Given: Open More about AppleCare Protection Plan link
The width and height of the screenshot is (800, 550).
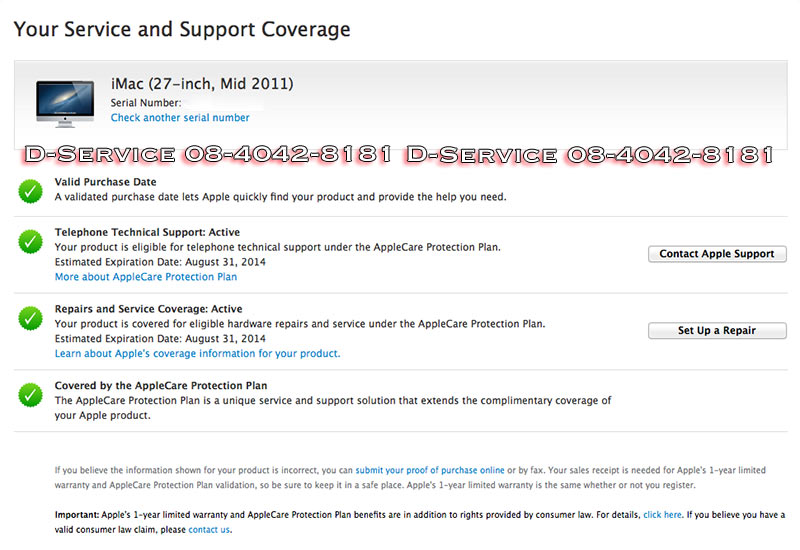Looking at the screenshot, I should tap(146, 277).
